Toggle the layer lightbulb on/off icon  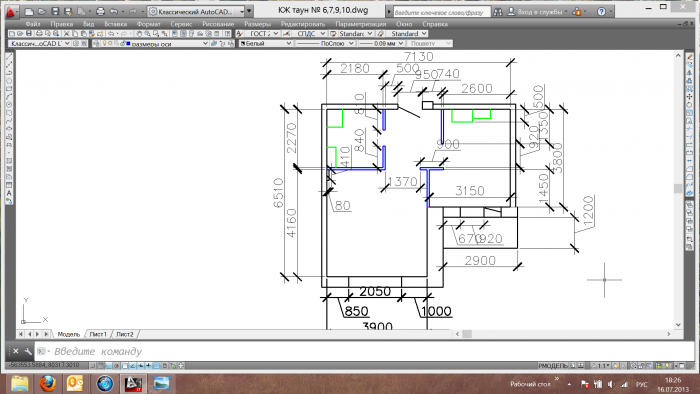coord(104,43)
